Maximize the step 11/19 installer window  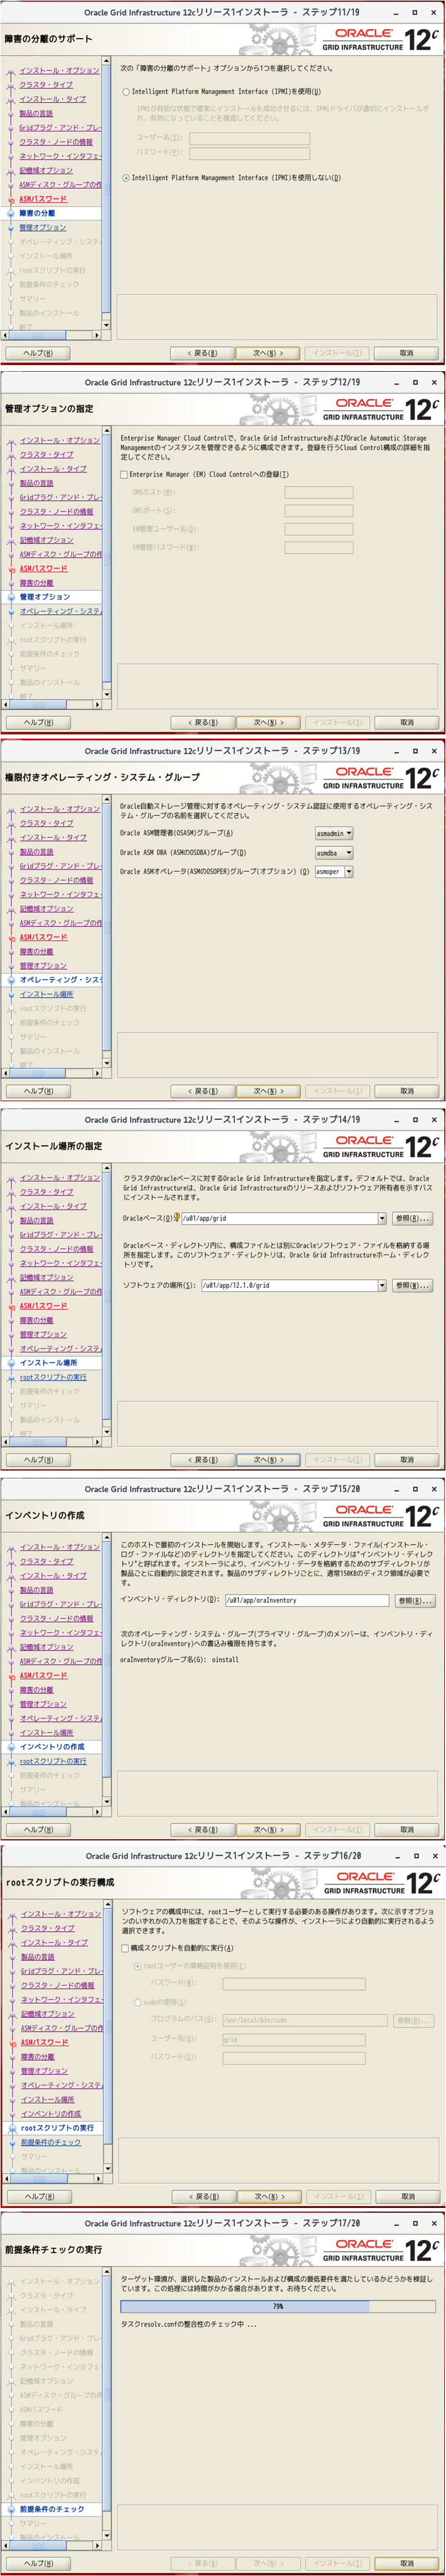(415, 12)
